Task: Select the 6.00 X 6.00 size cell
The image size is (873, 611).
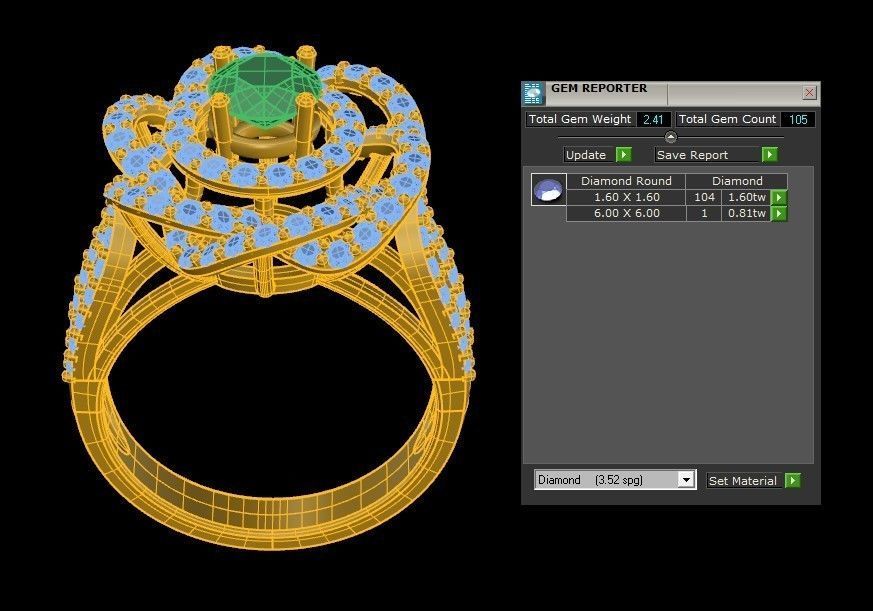Action: [x=626, y=213]
